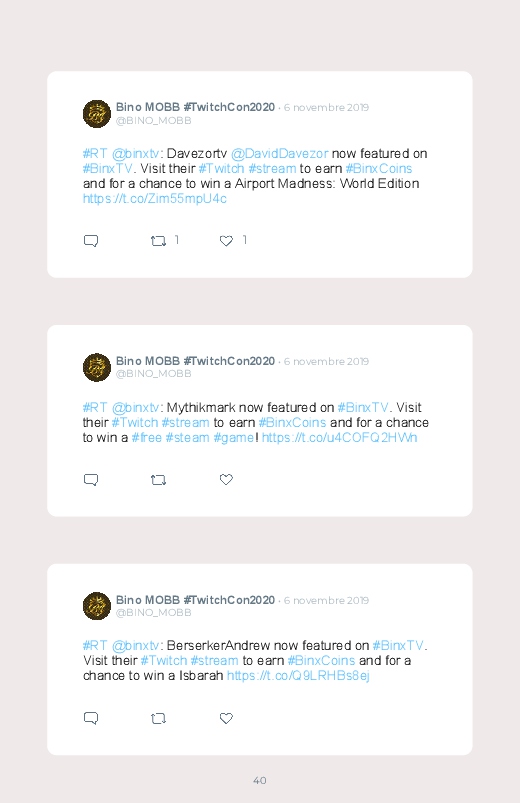This screenshot has width=520, height=803.
Task: Retweet the Davezortv featured tweet
Action: pyautogui.click(x=158, y=241)
